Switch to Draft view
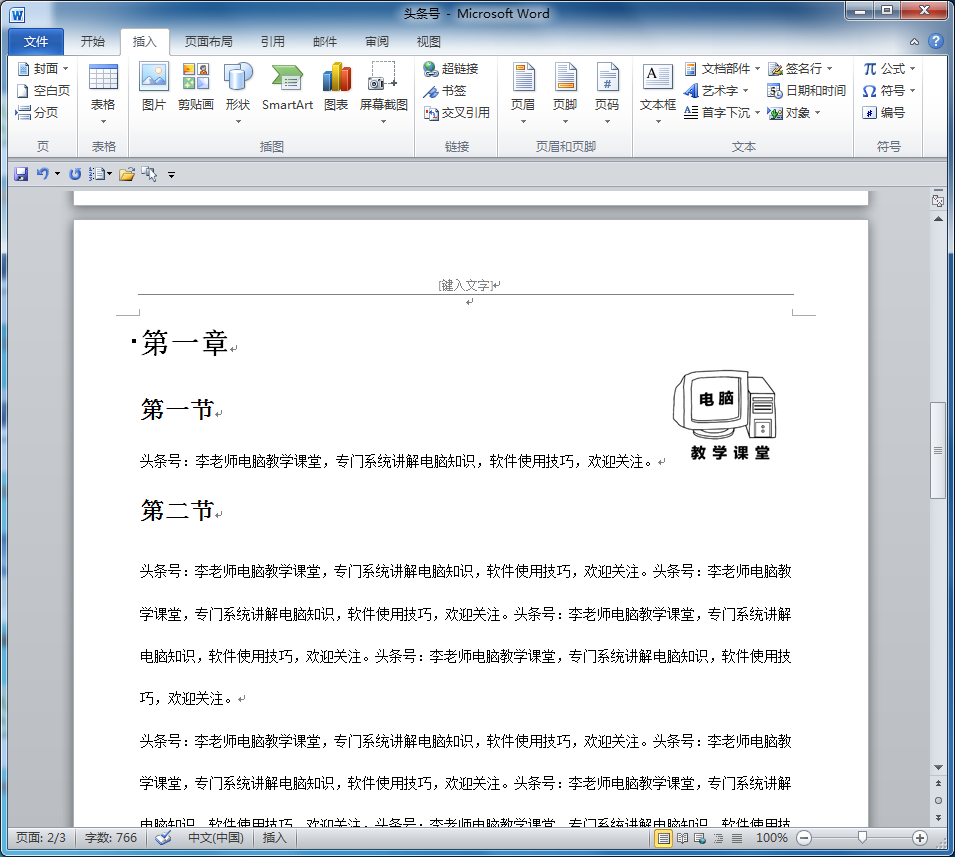This screenshot has height=857, width=955. coord(737,838)
